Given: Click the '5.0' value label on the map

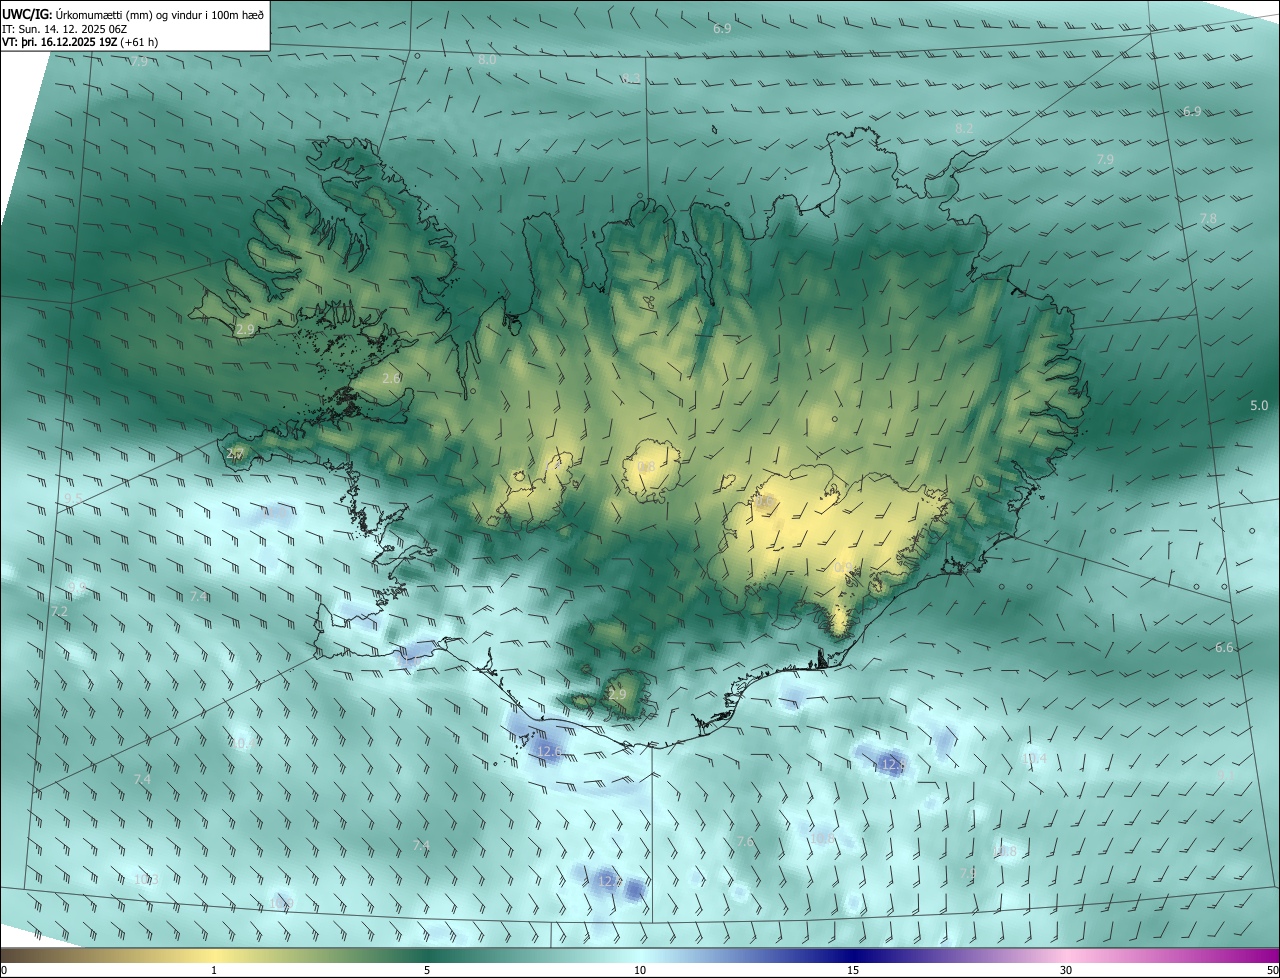Looking at the screenshot, I should [x=1259, y=406].
